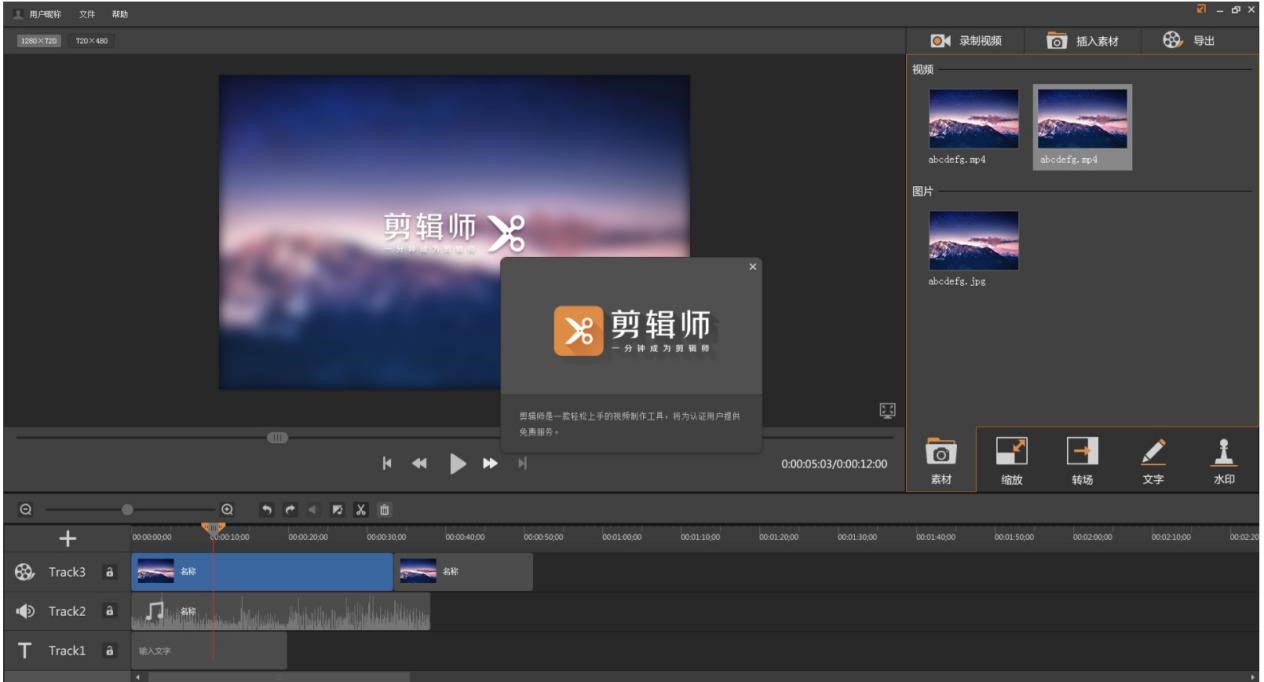Image resolution: width=1264 pixels, height=682 pixels.
Task: Delete selected clip with the trash icon
Action: point(384,509)
